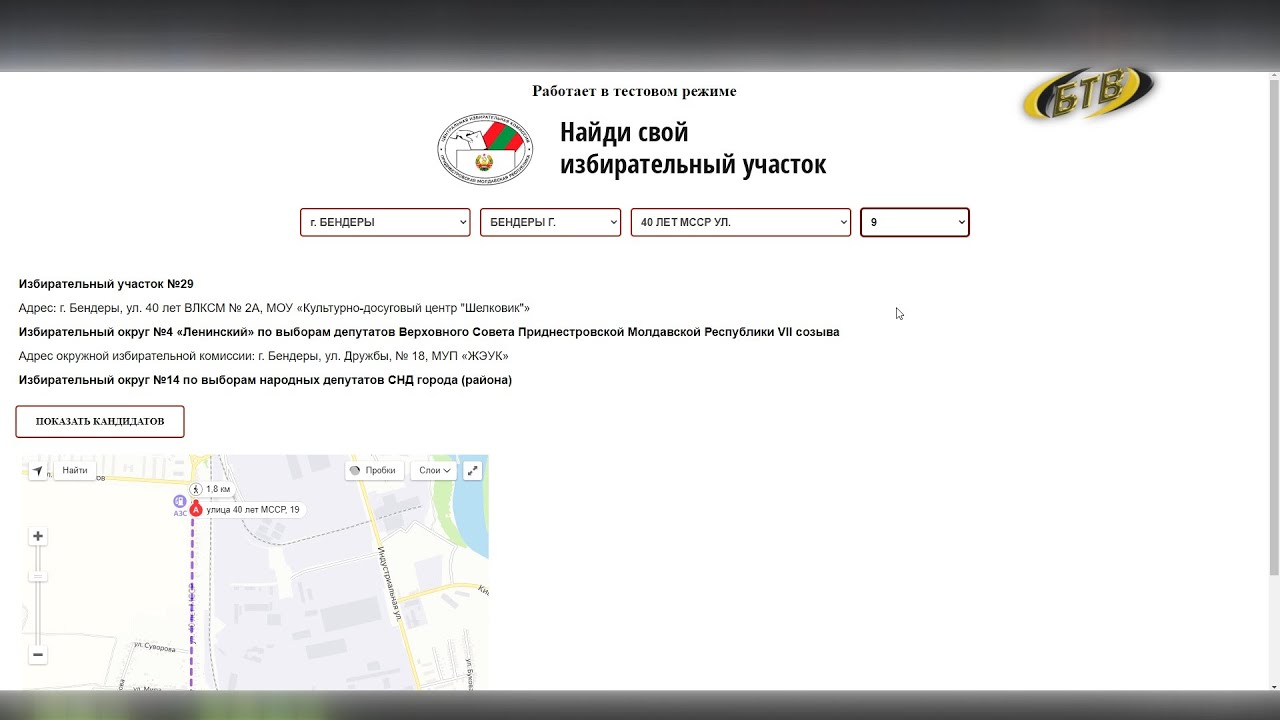Screen dimensions: 1280x720
Task: Zoom out the map with minus button
Action: pos(38,655)
